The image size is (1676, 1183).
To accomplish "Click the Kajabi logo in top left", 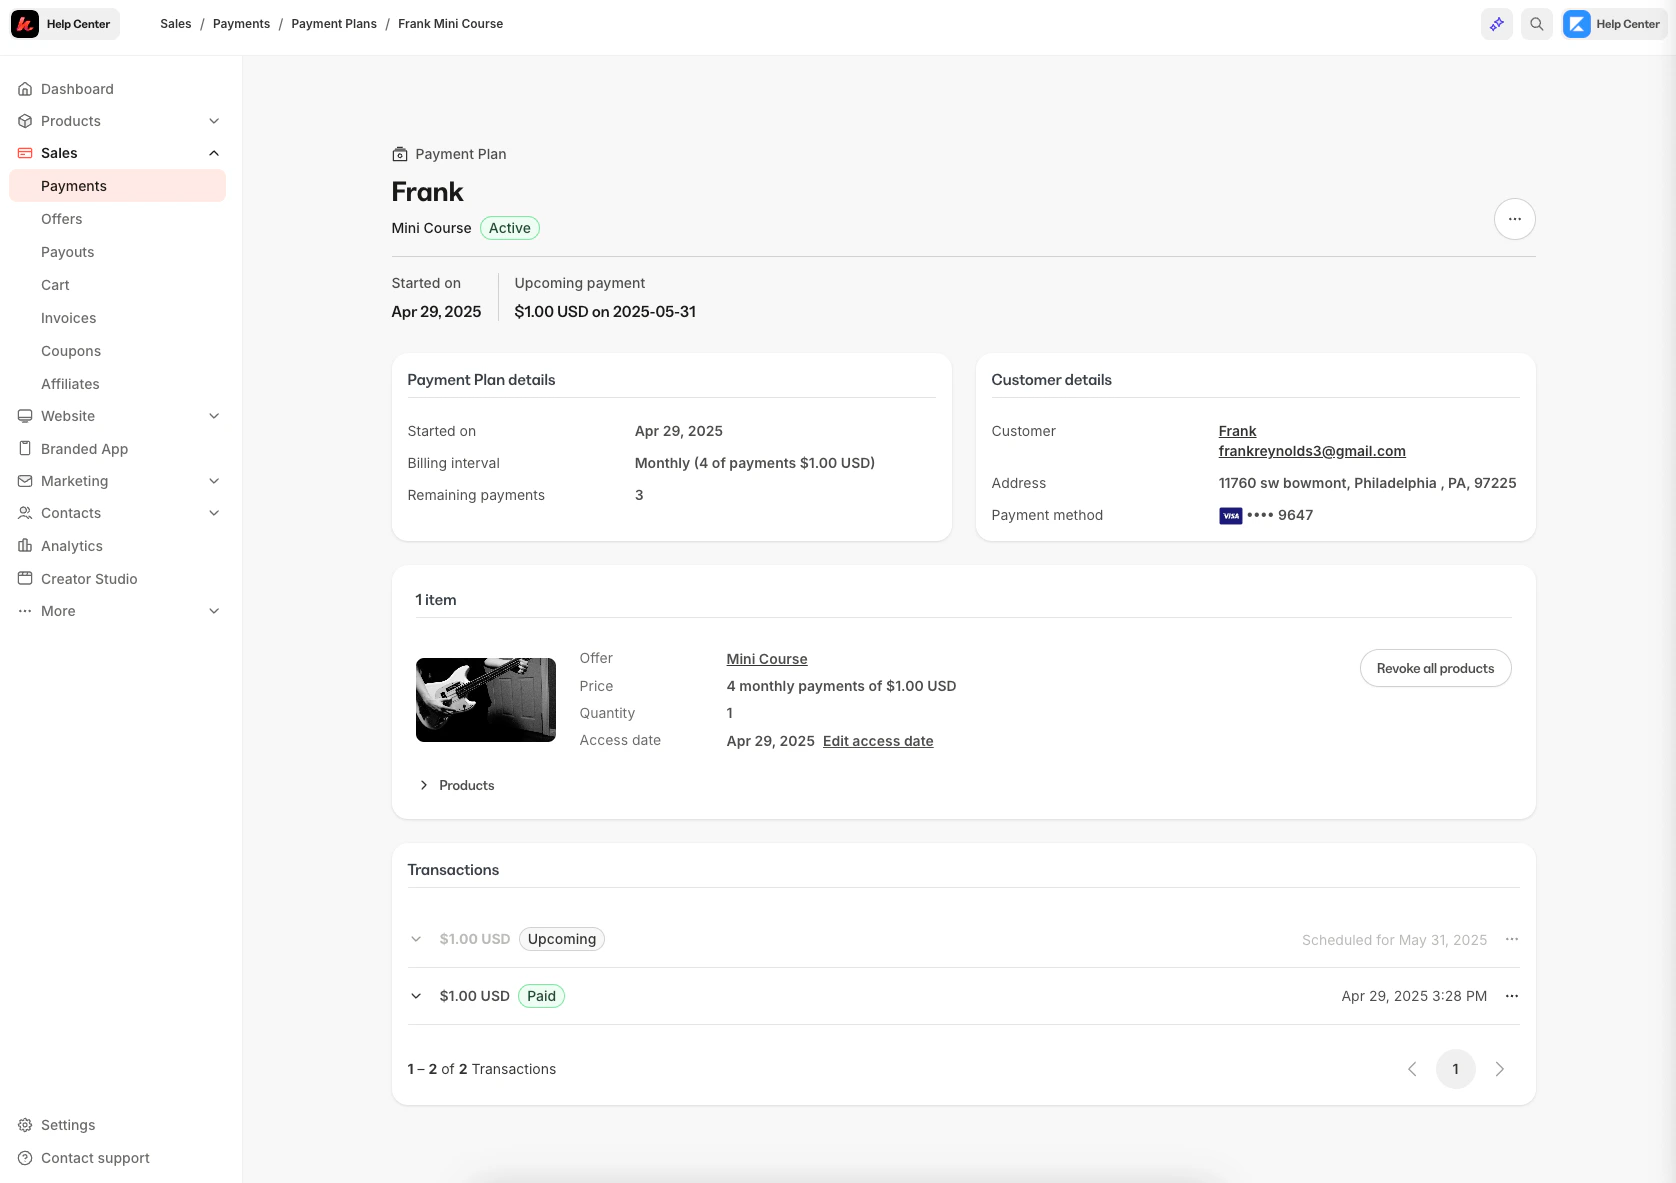I will (25, 24).
